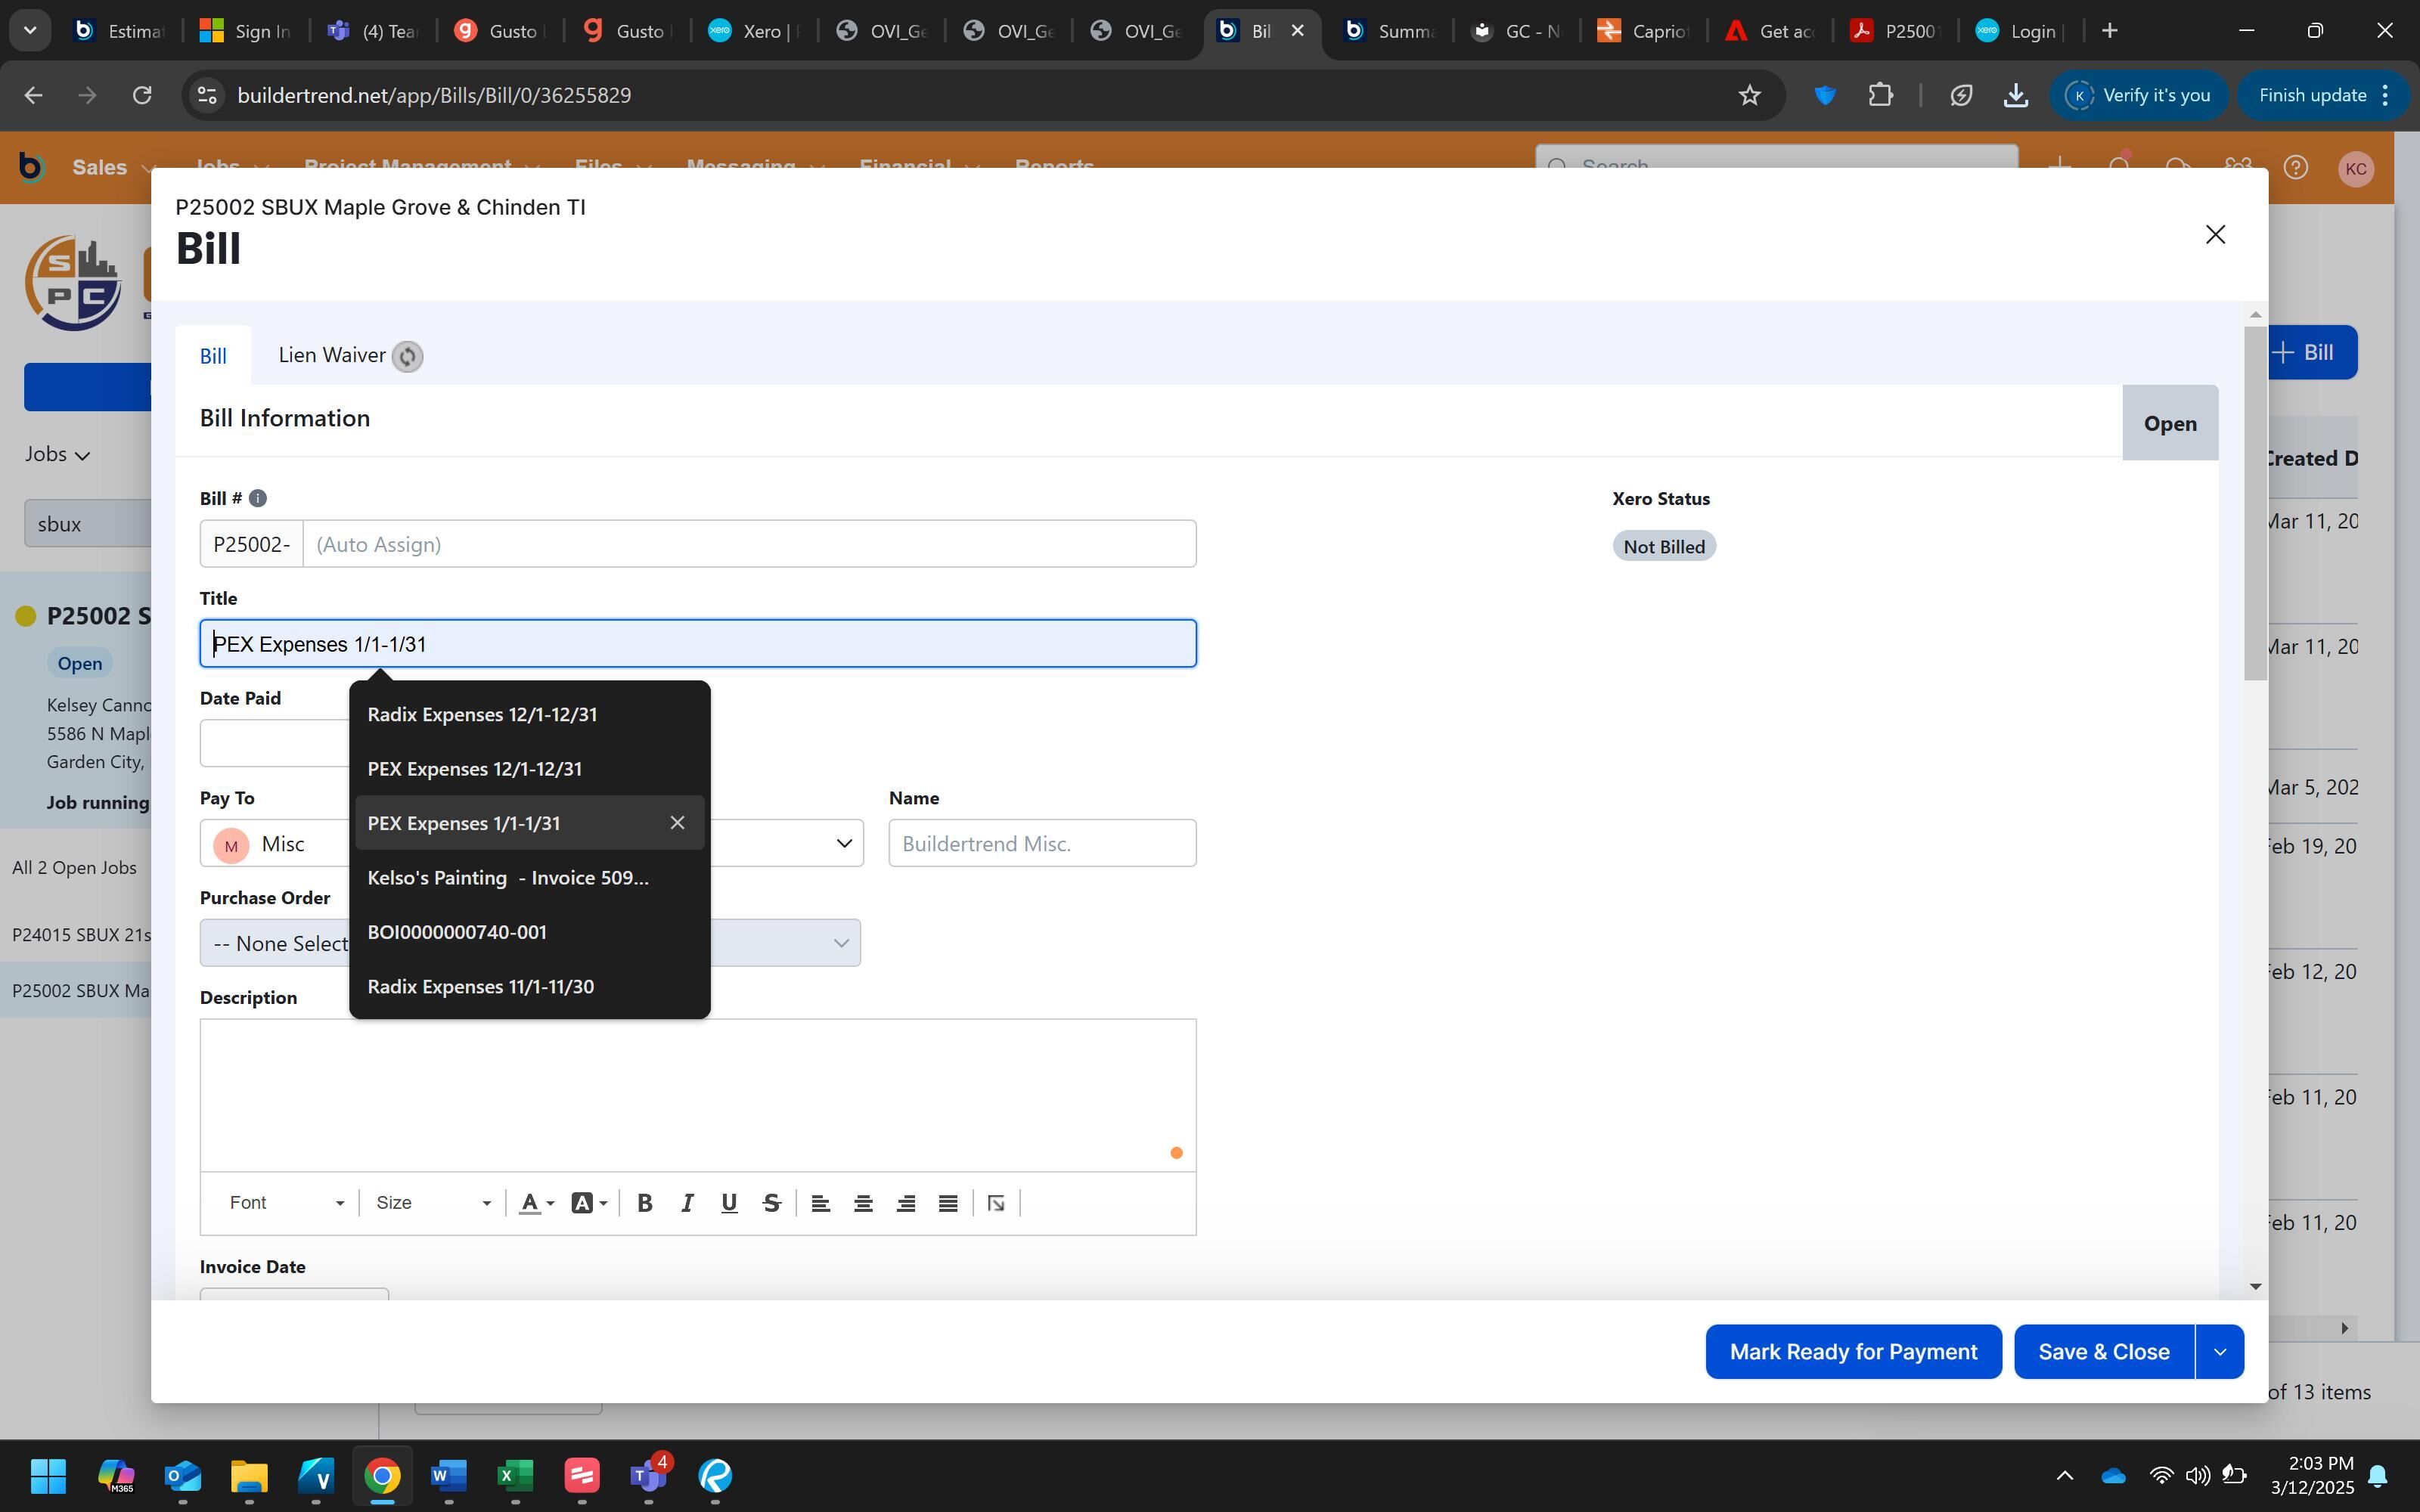Click the Lien Waiver refresh icon
The image size is (2420, 1512).
[407, 356]
